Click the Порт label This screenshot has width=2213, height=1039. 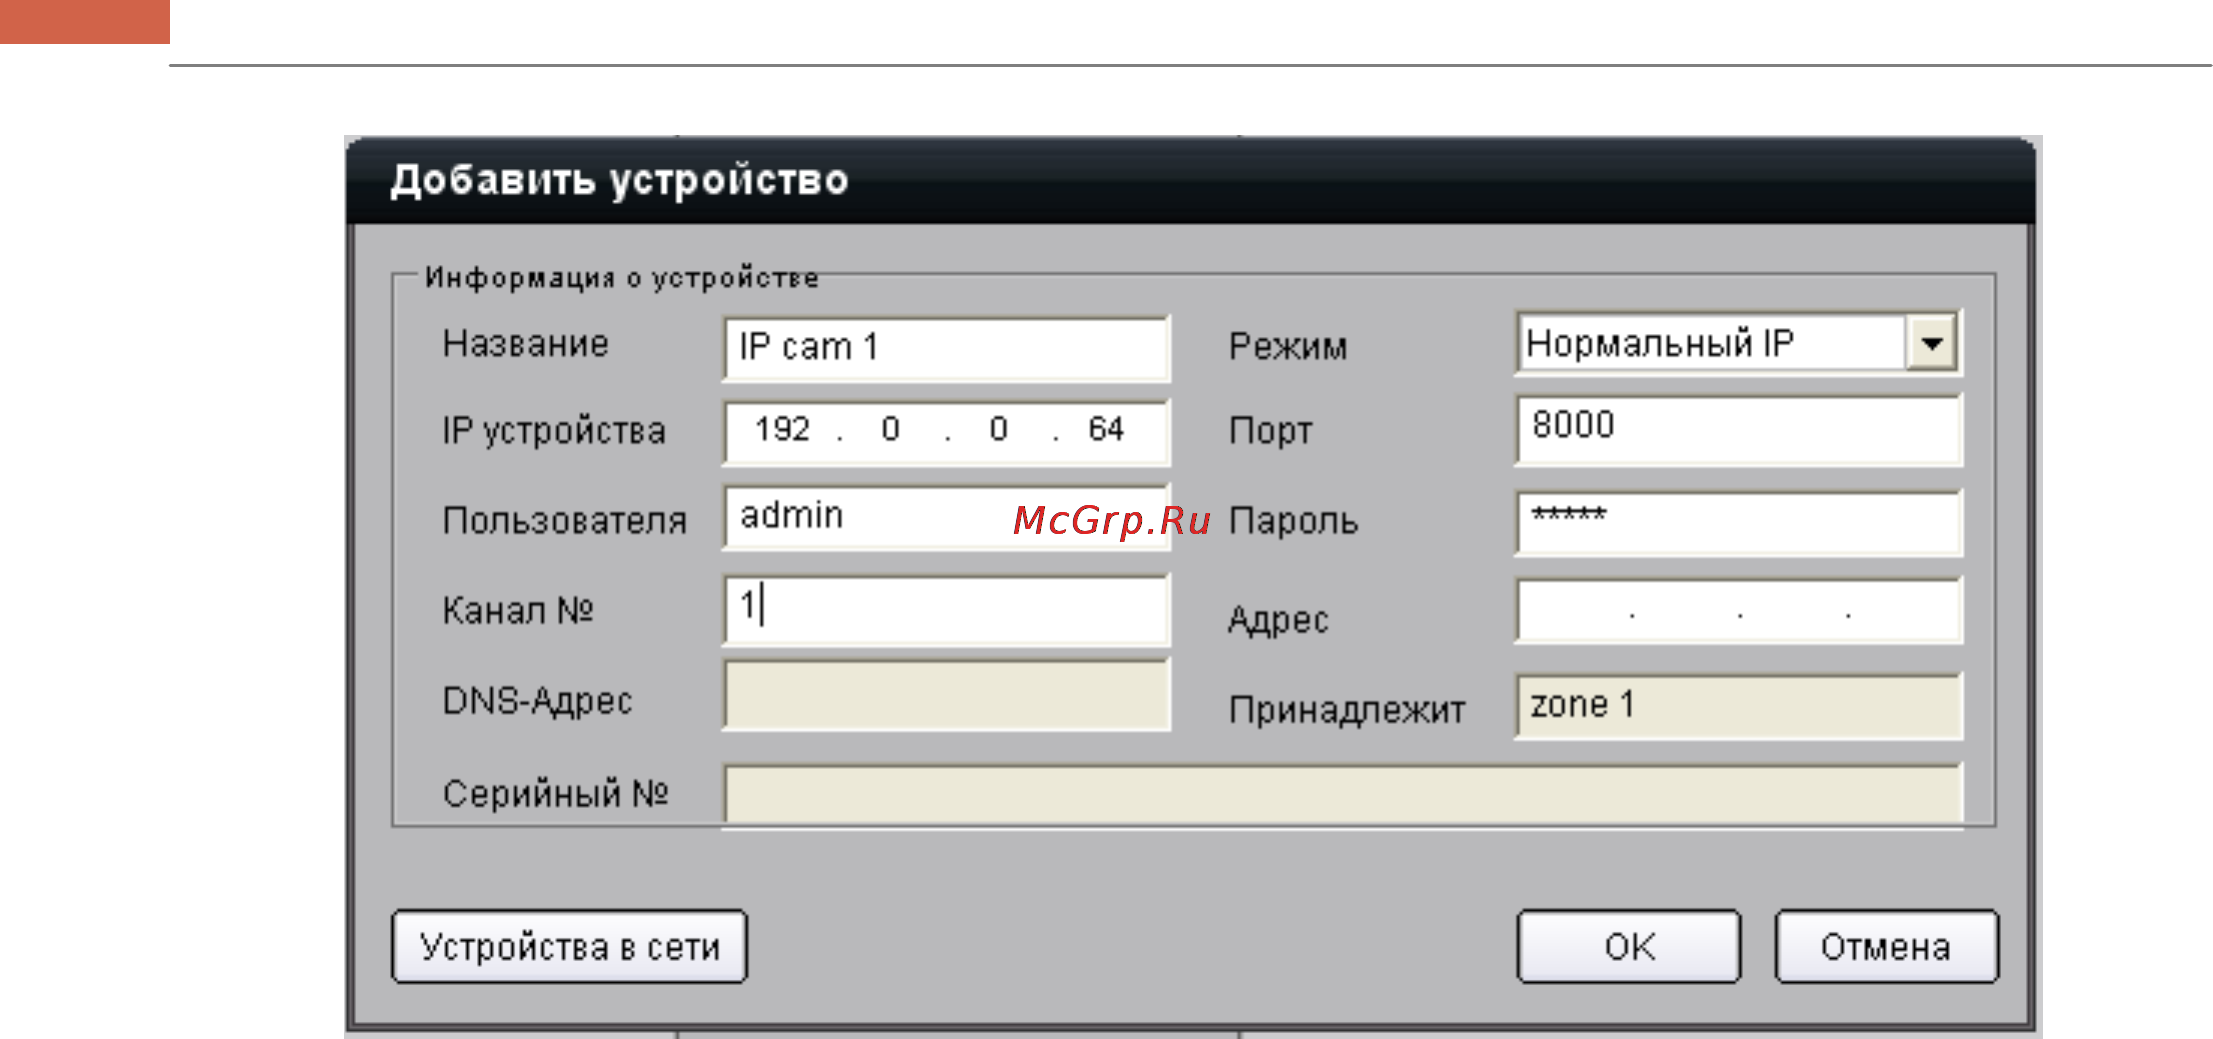[x=1270, y=431]
